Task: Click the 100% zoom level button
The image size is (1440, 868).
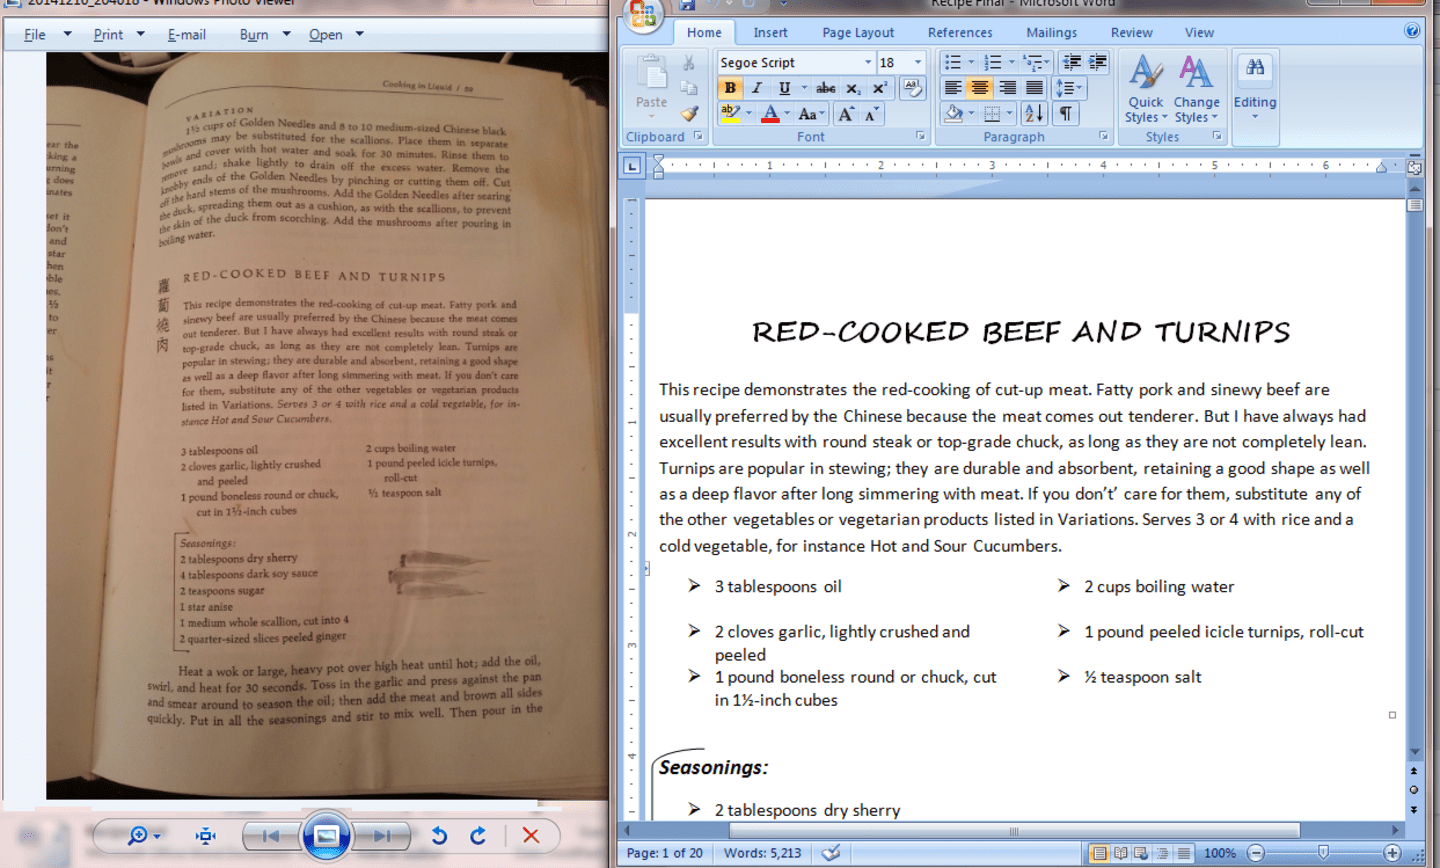Action: point(1219,853)
